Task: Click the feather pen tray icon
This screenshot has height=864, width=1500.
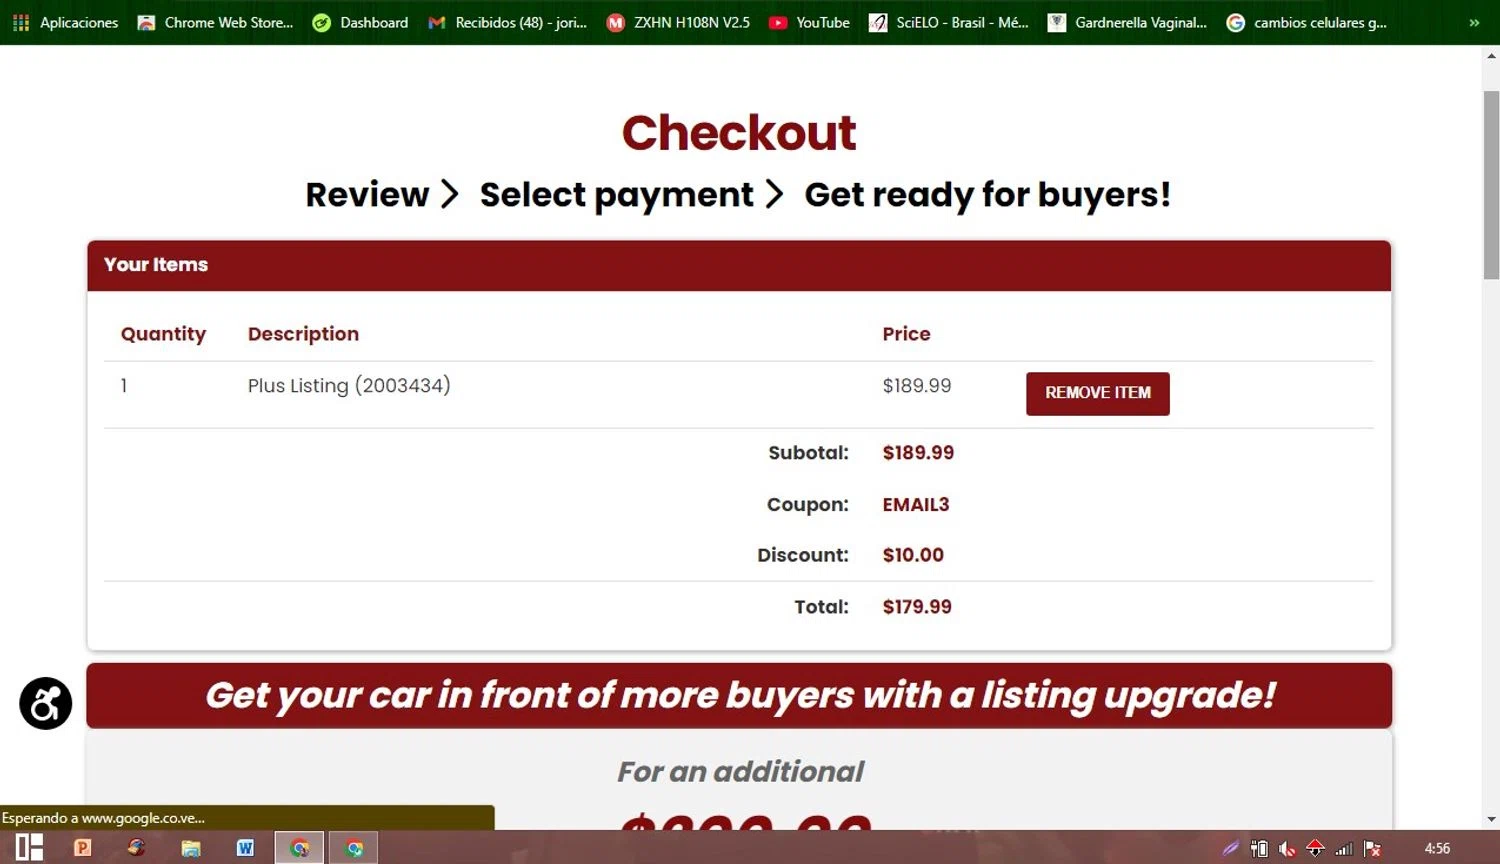Action: (x=1231, y=849)
